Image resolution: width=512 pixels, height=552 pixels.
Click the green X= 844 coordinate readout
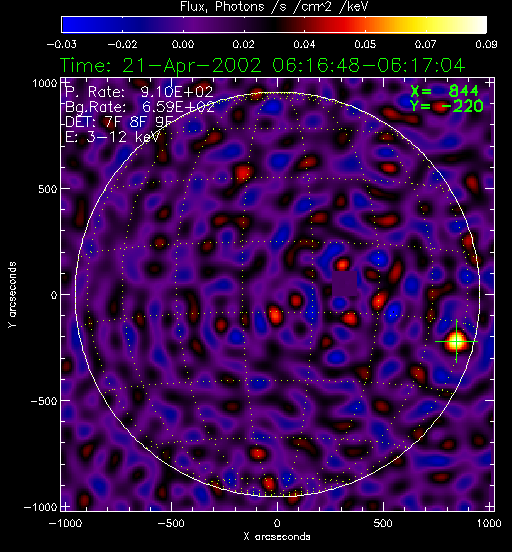coord(444,91)
